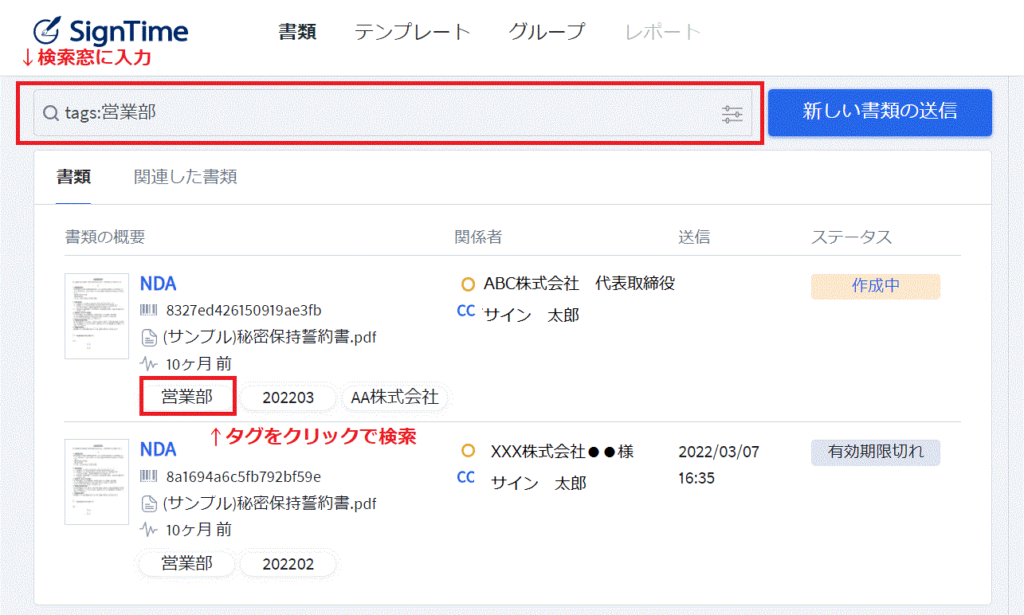Open the 書類 top navigation menu

(x=297, y=31)
